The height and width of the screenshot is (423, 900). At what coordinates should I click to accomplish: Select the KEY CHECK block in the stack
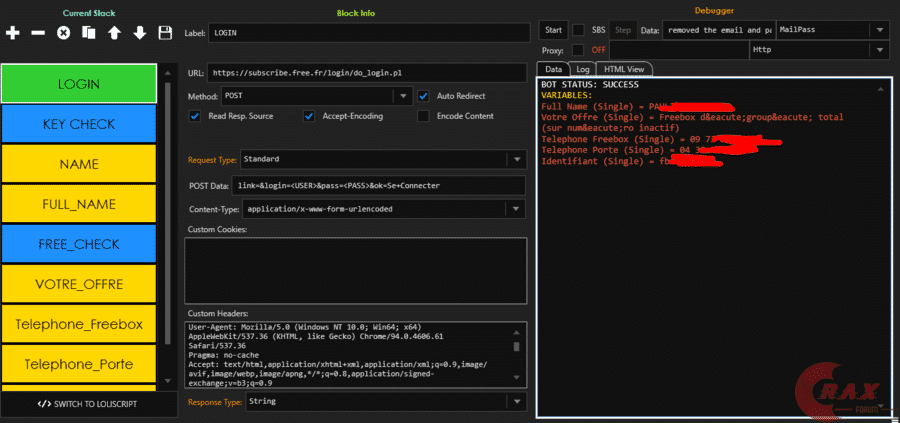tap(79, 125)
